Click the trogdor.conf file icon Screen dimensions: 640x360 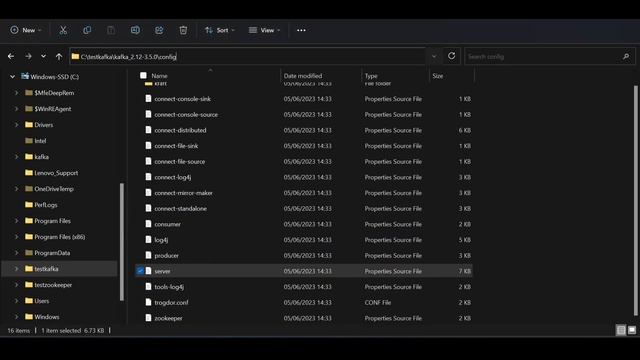(x=148, y=302)
